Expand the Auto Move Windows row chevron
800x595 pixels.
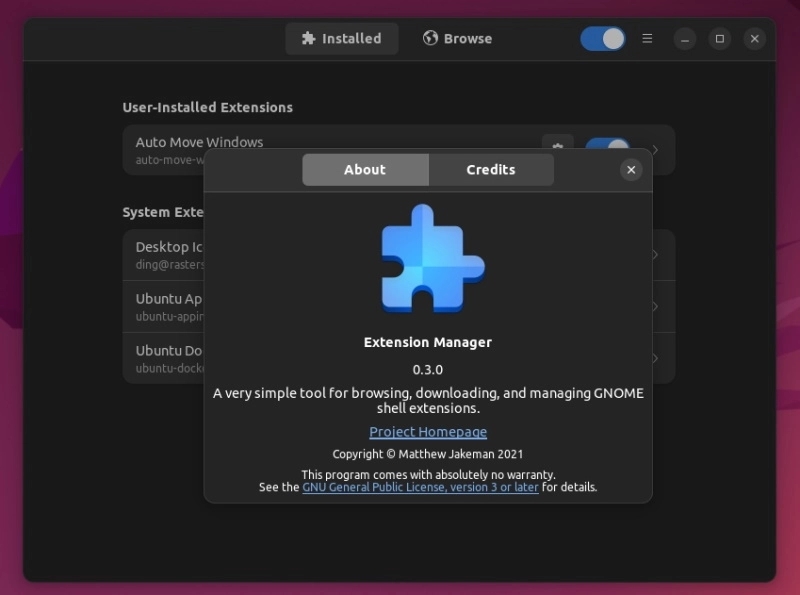coord(655,150)
